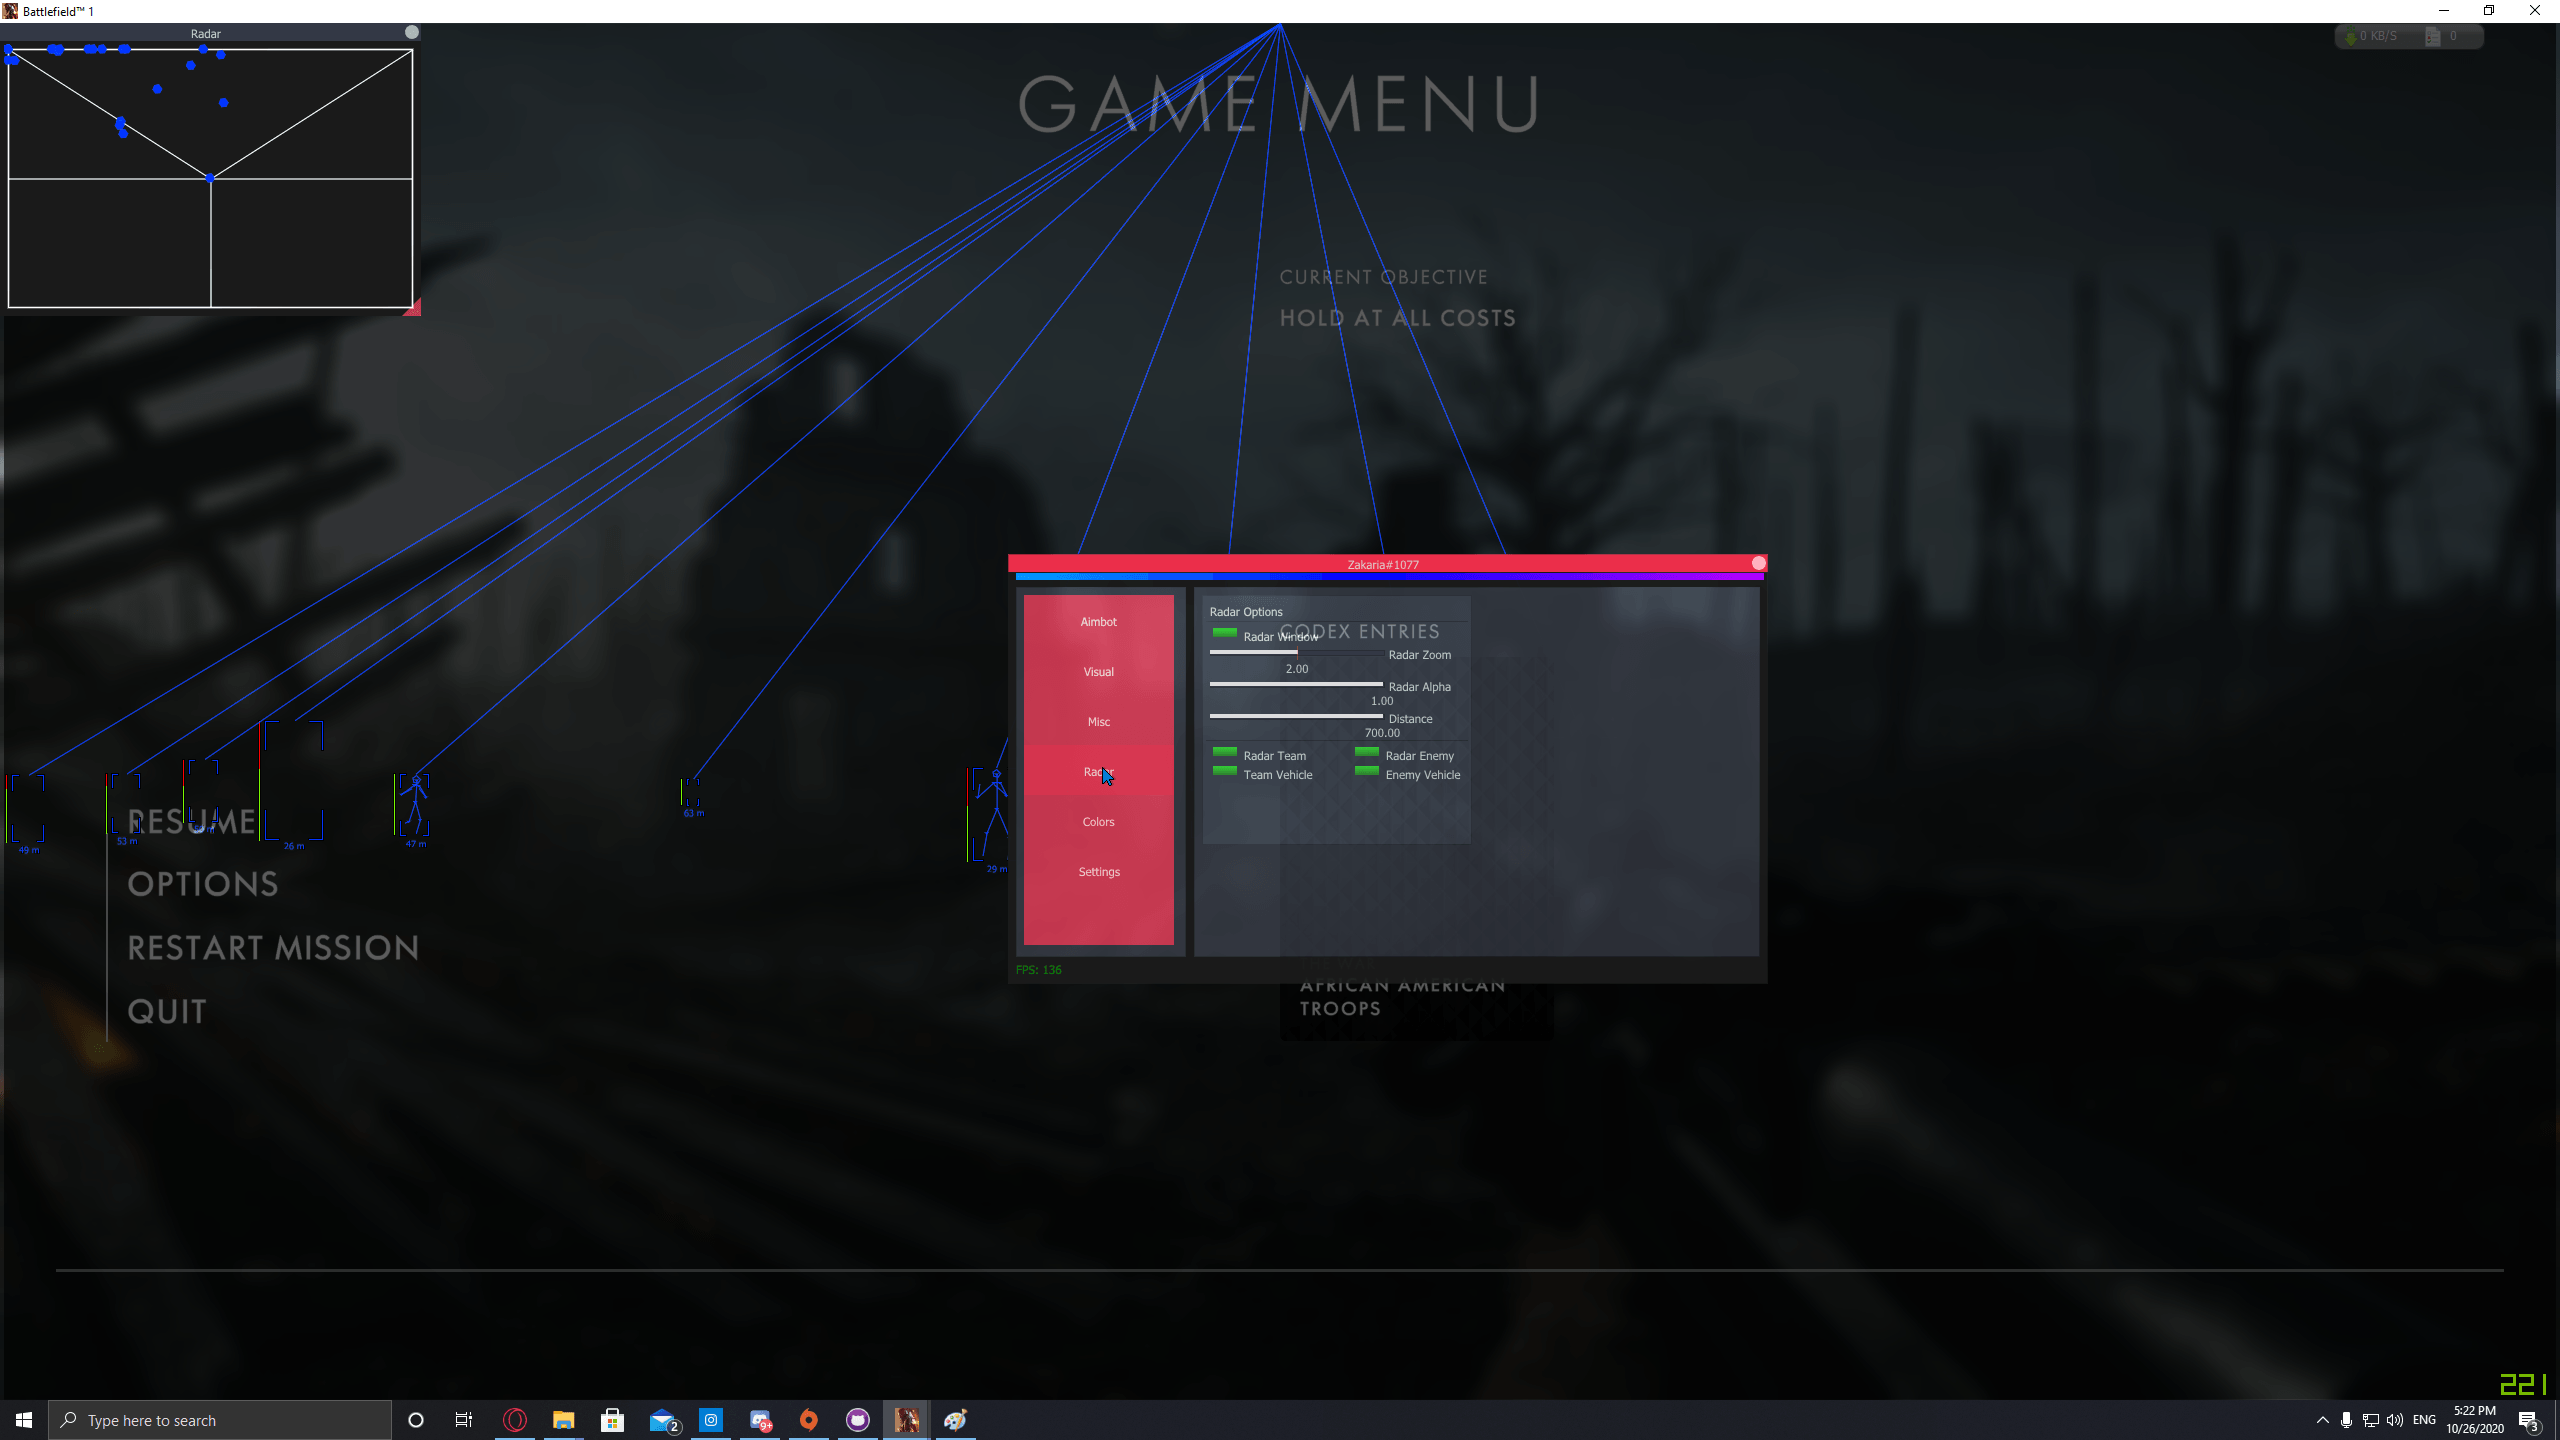Open Task View on the taskbar
Image resolution: width=2560 pixels, height=1440 pixels.
(x=464, y=1420)
